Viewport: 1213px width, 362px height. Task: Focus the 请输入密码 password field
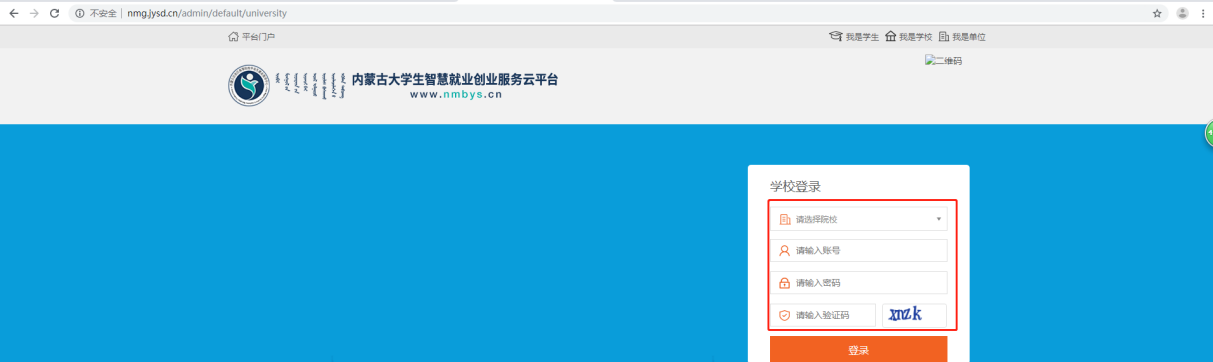click(858, 283)
